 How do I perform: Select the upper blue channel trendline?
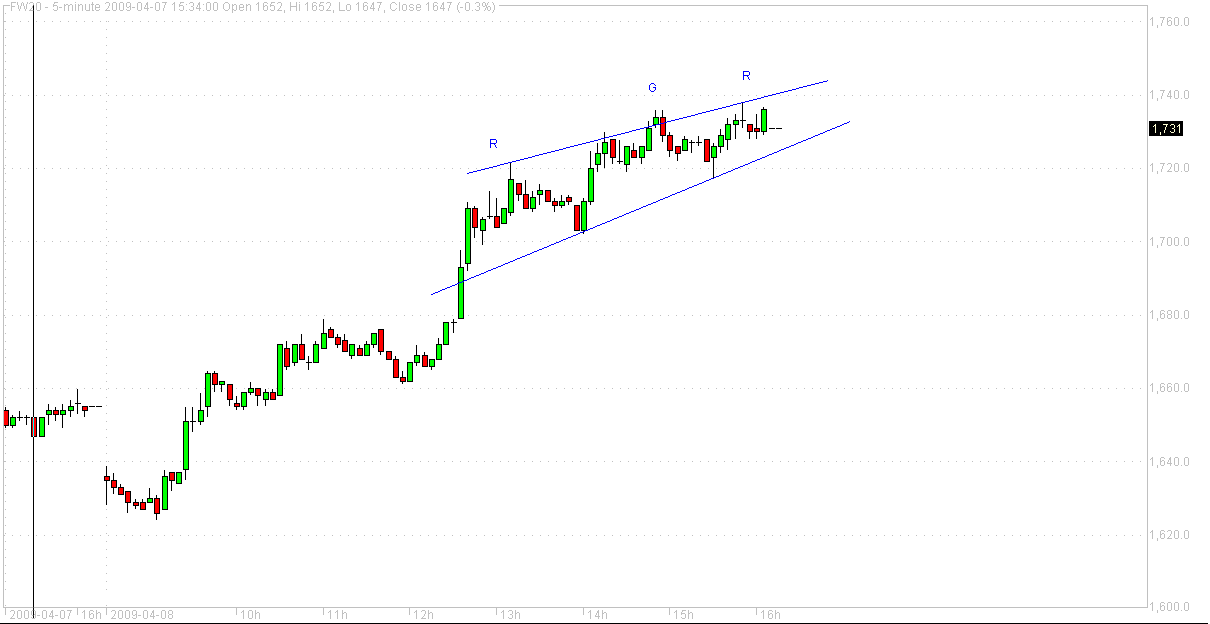pos(647,127)
